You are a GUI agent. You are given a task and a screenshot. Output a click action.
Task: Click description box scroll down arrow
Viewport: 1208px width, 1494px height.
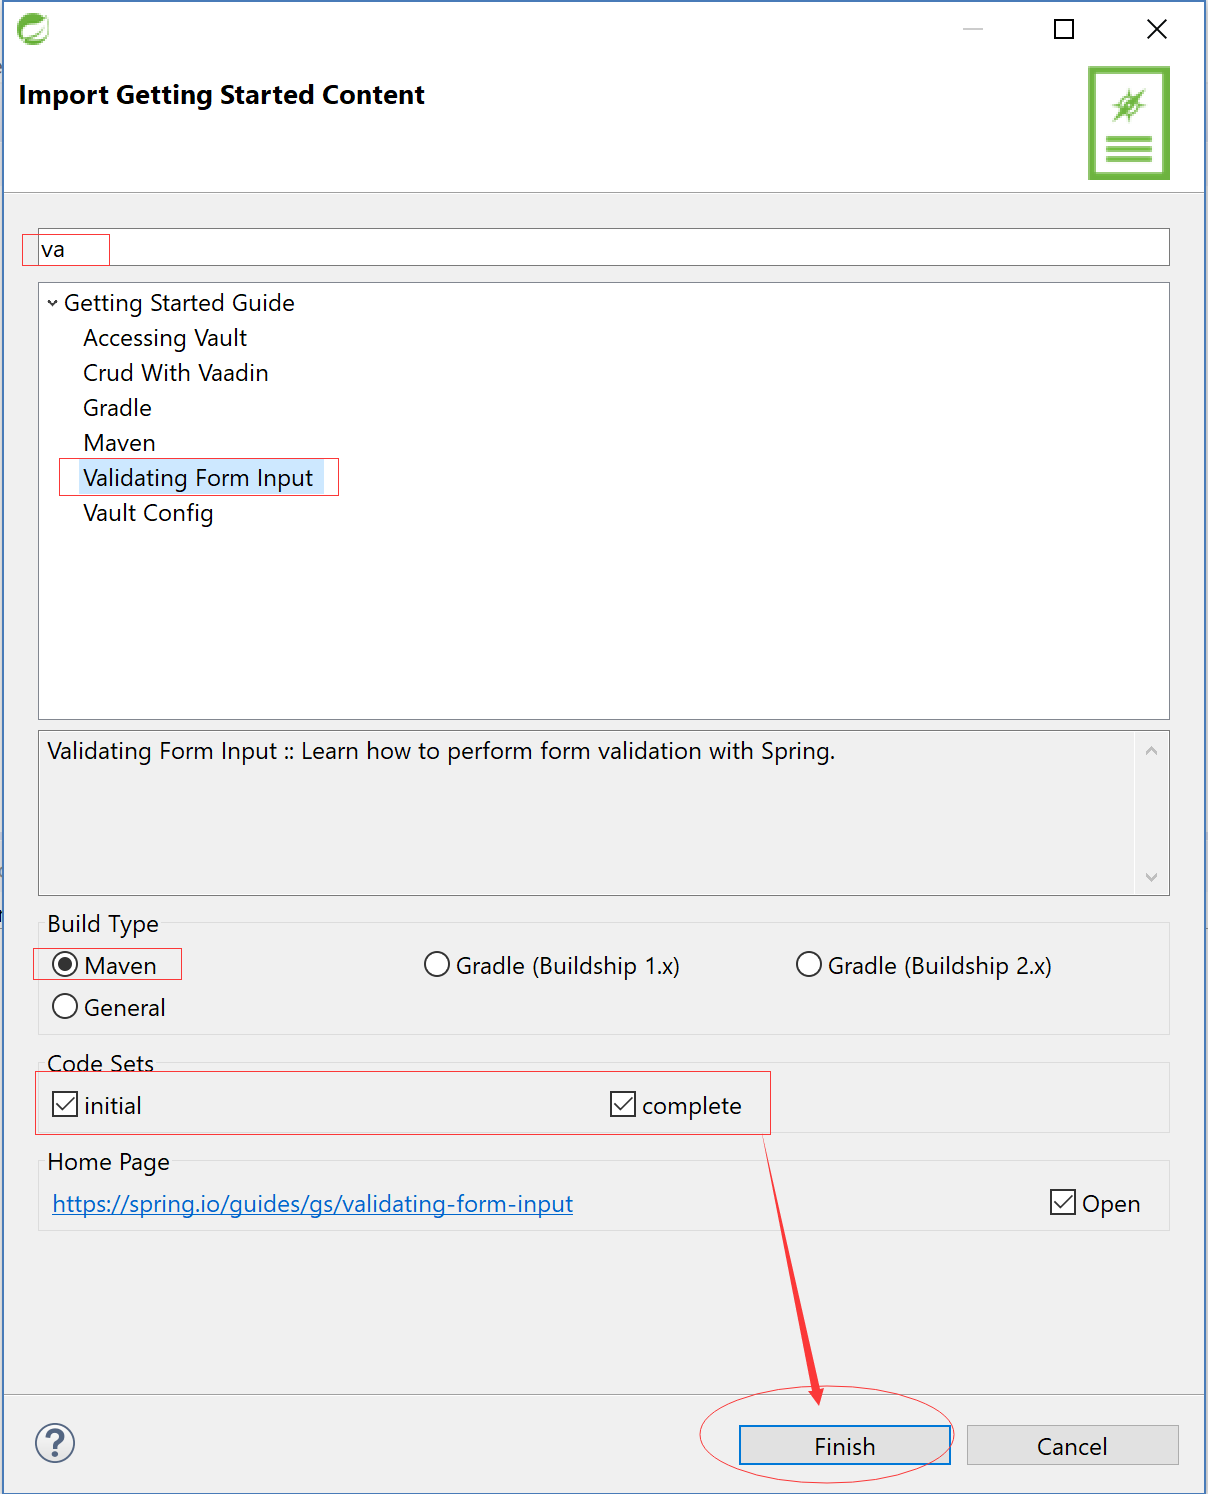click(1151, 877)
